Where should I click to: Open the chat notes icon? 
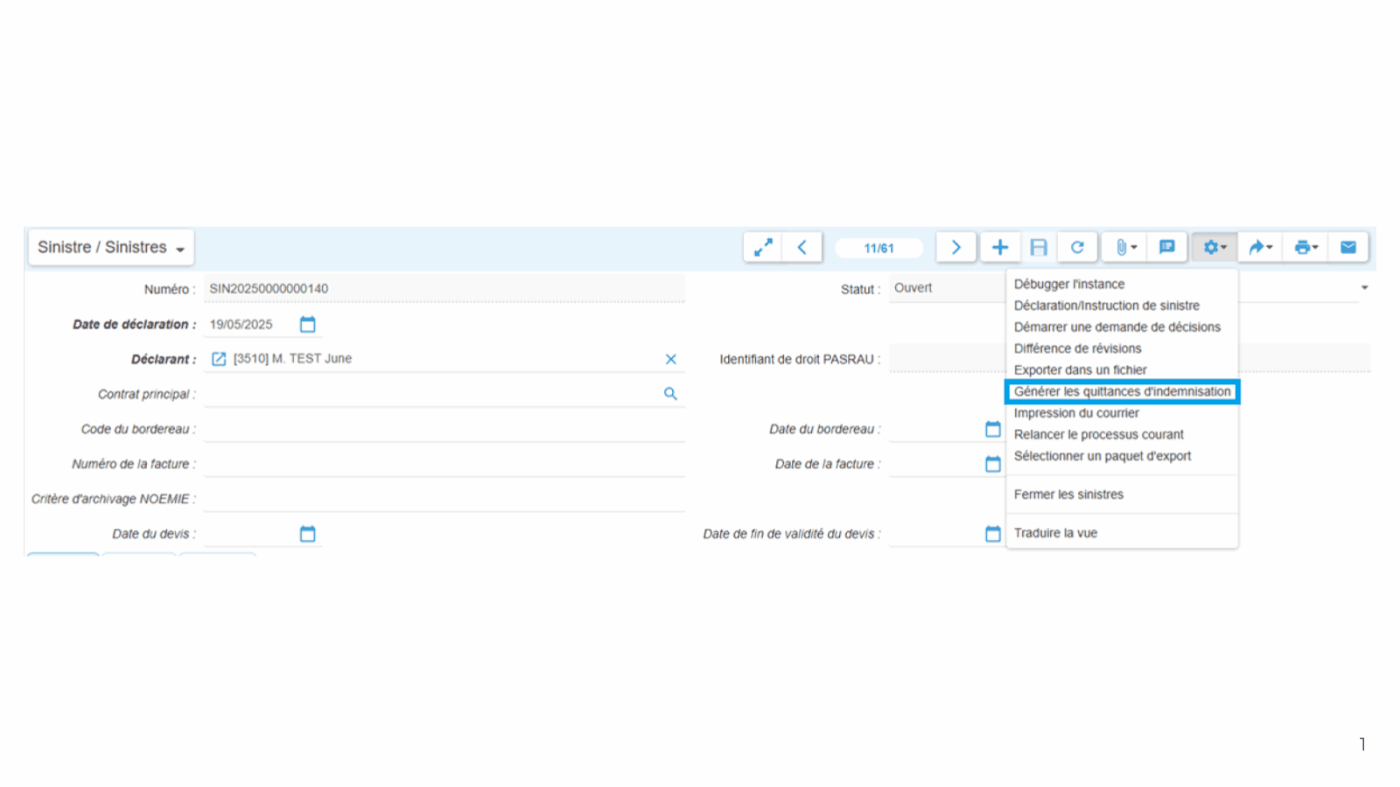[x=1166, y=247]
